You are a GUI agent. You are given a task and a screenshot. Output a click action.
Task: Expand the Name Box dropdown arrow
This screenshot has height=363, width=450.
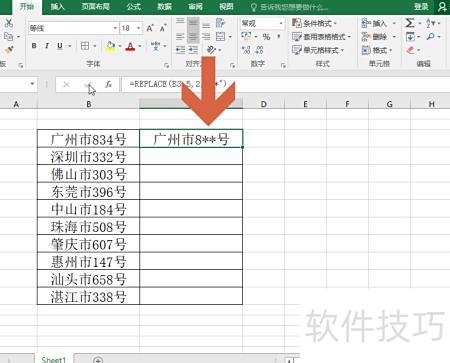click(x=32, y=84)
